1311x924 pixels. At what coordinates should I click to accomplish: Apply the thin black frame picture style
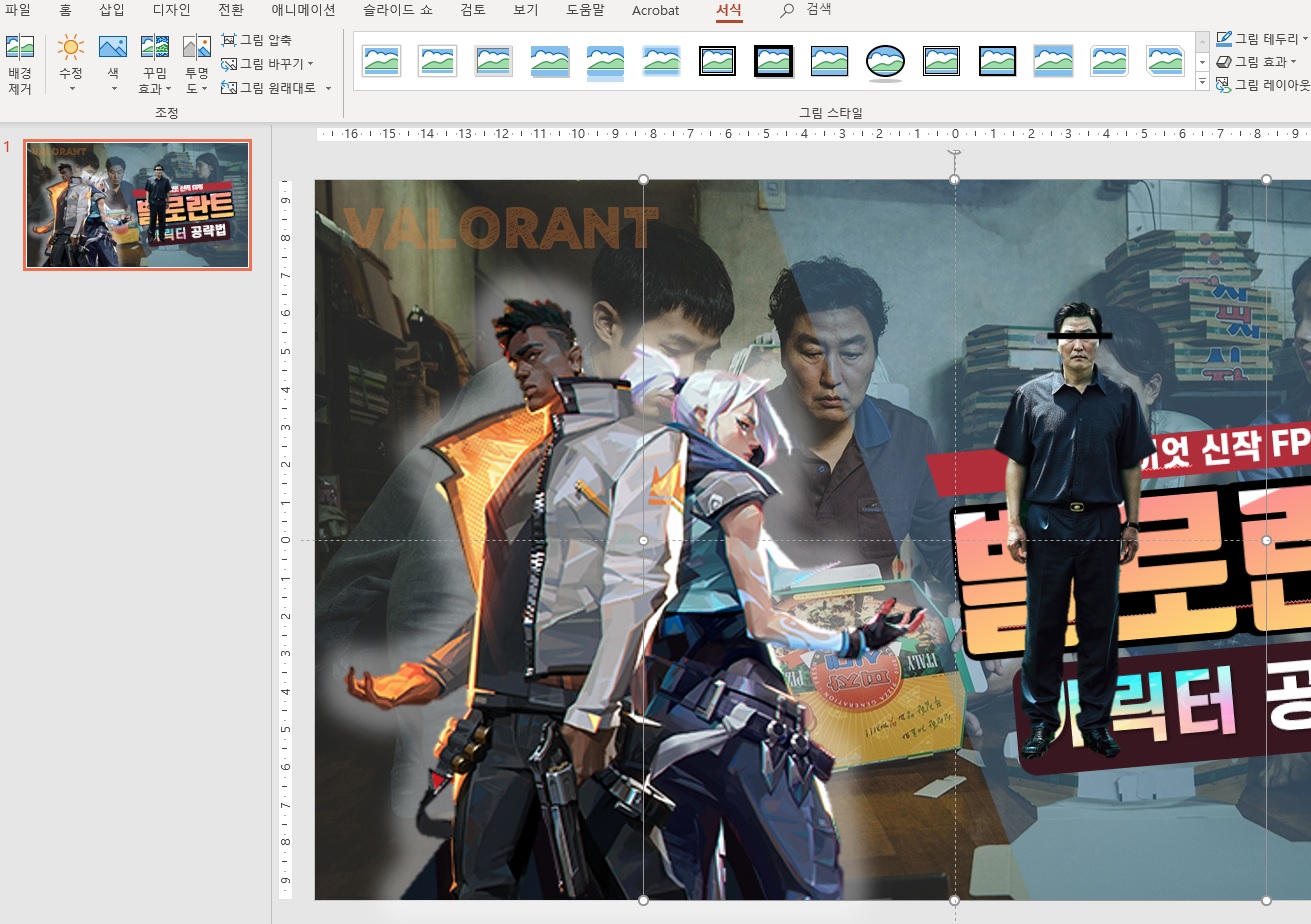tap(829, 61)
